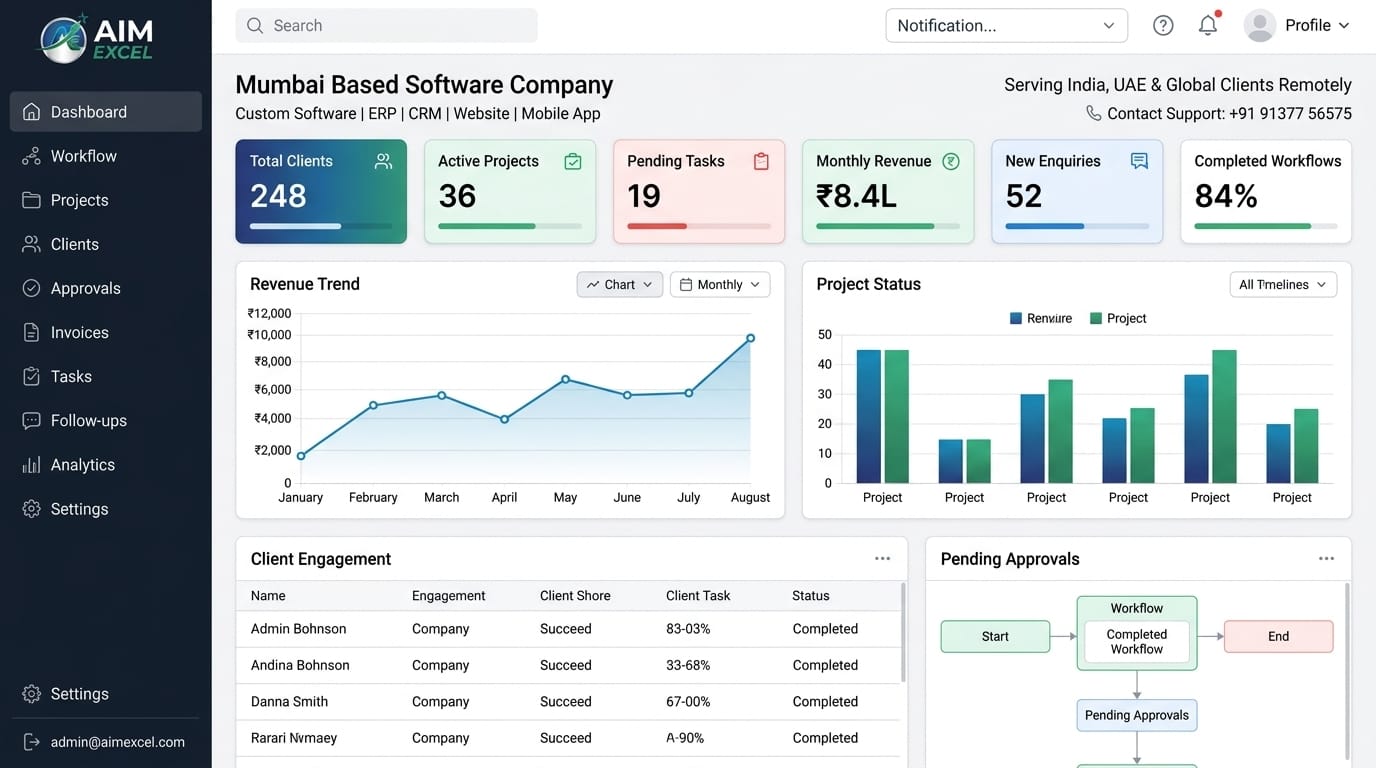Select the Danna Smith row name
This screenshot has width=1376, height=768.
pyautogui.click(x=289, y=702)
